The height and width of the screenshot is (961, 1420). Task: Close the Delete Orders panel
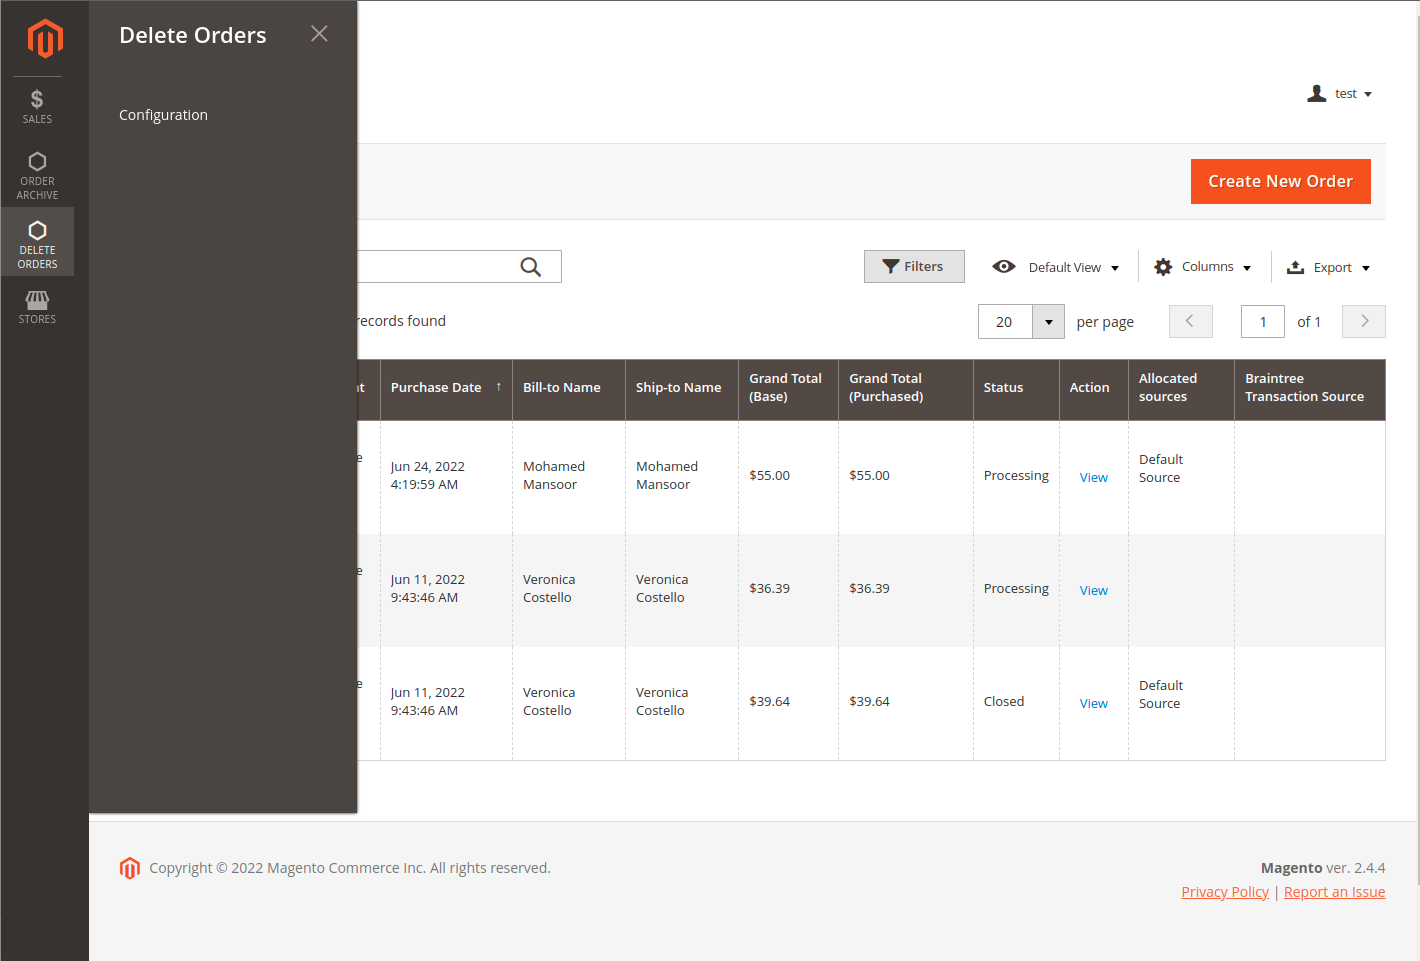[x=319, y=34]
